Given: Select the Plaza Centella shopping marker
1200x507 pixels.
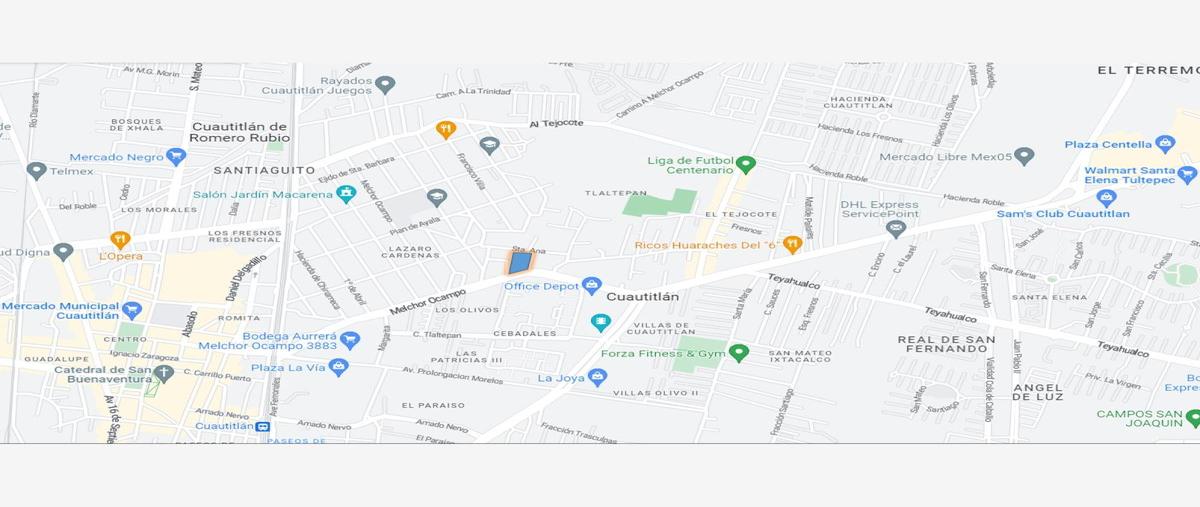Looking at the screenshot, I should [1164, 145].
